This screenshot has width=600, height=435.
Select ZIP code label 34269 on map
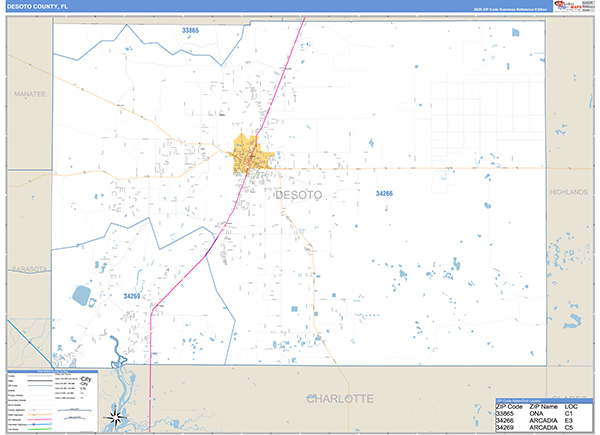coord(132,296)
